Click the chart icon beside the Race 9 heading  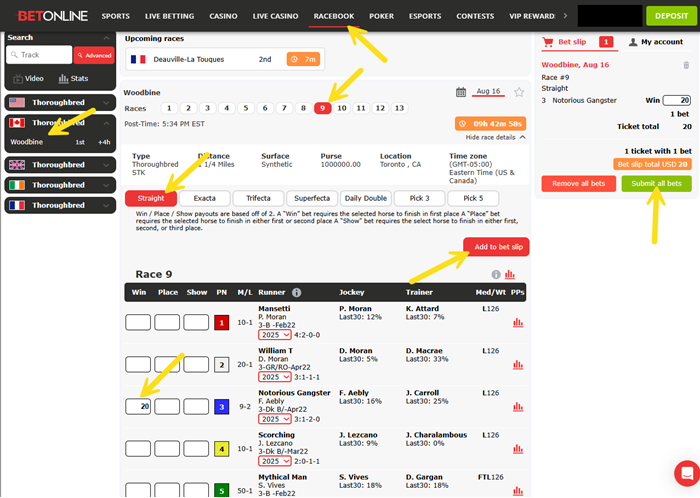[510, 274]
